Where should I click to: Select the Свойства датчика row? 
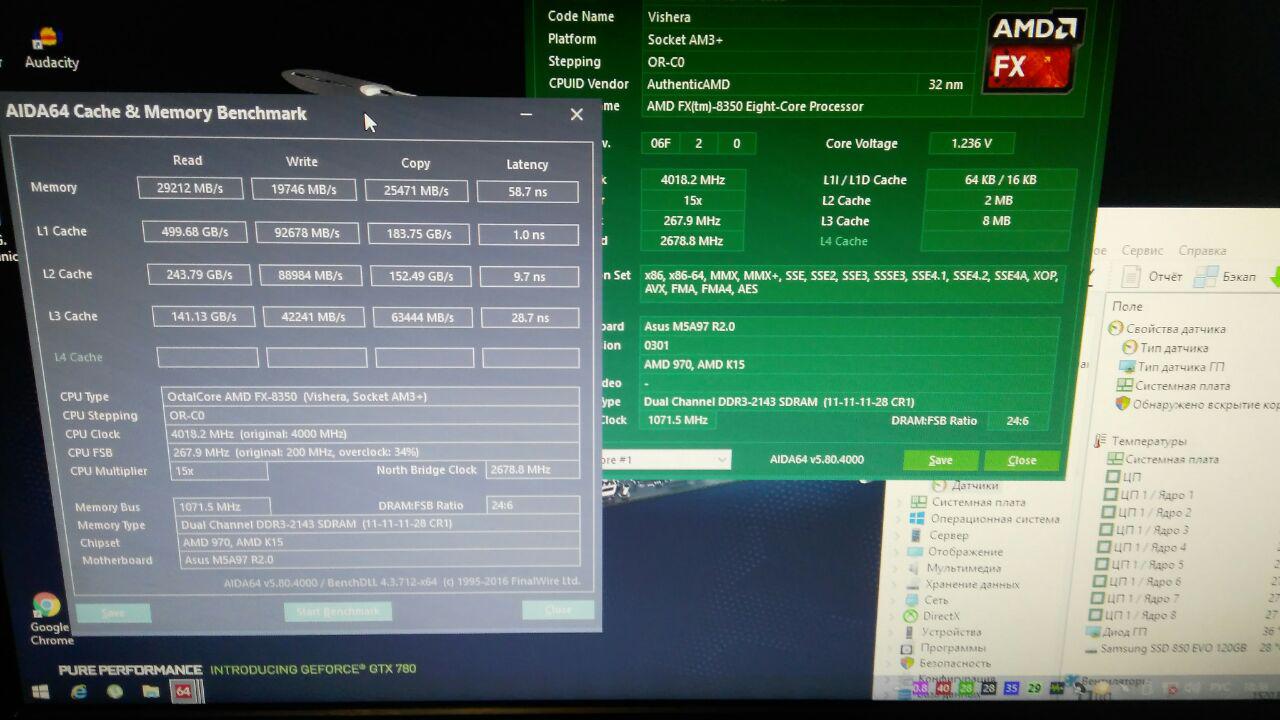click(1167, 328)
